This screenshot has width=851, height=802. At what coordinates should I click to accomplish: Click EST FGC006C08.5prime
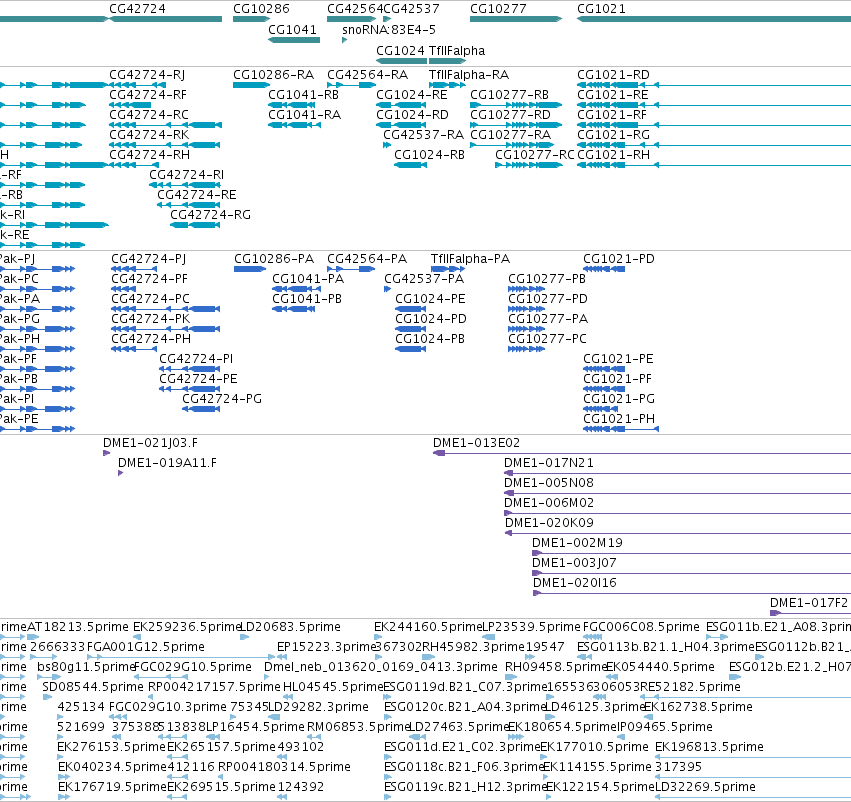click(641, 627)
